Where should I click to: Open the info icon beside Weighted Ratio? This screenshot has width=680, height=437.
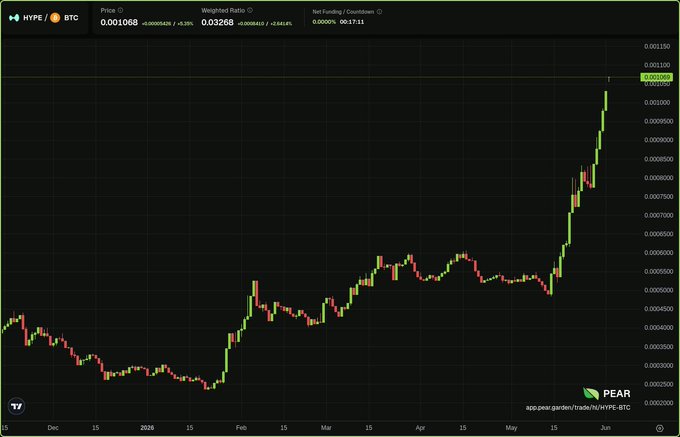[250, 10]
